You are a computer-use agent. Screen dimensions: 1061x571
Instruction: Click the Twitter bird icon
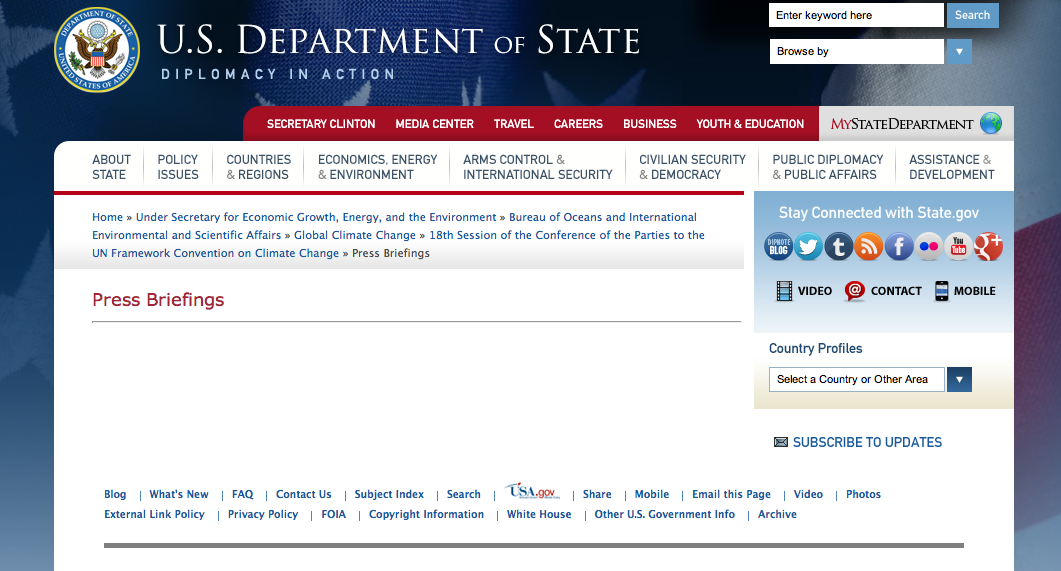click(809, 246)
